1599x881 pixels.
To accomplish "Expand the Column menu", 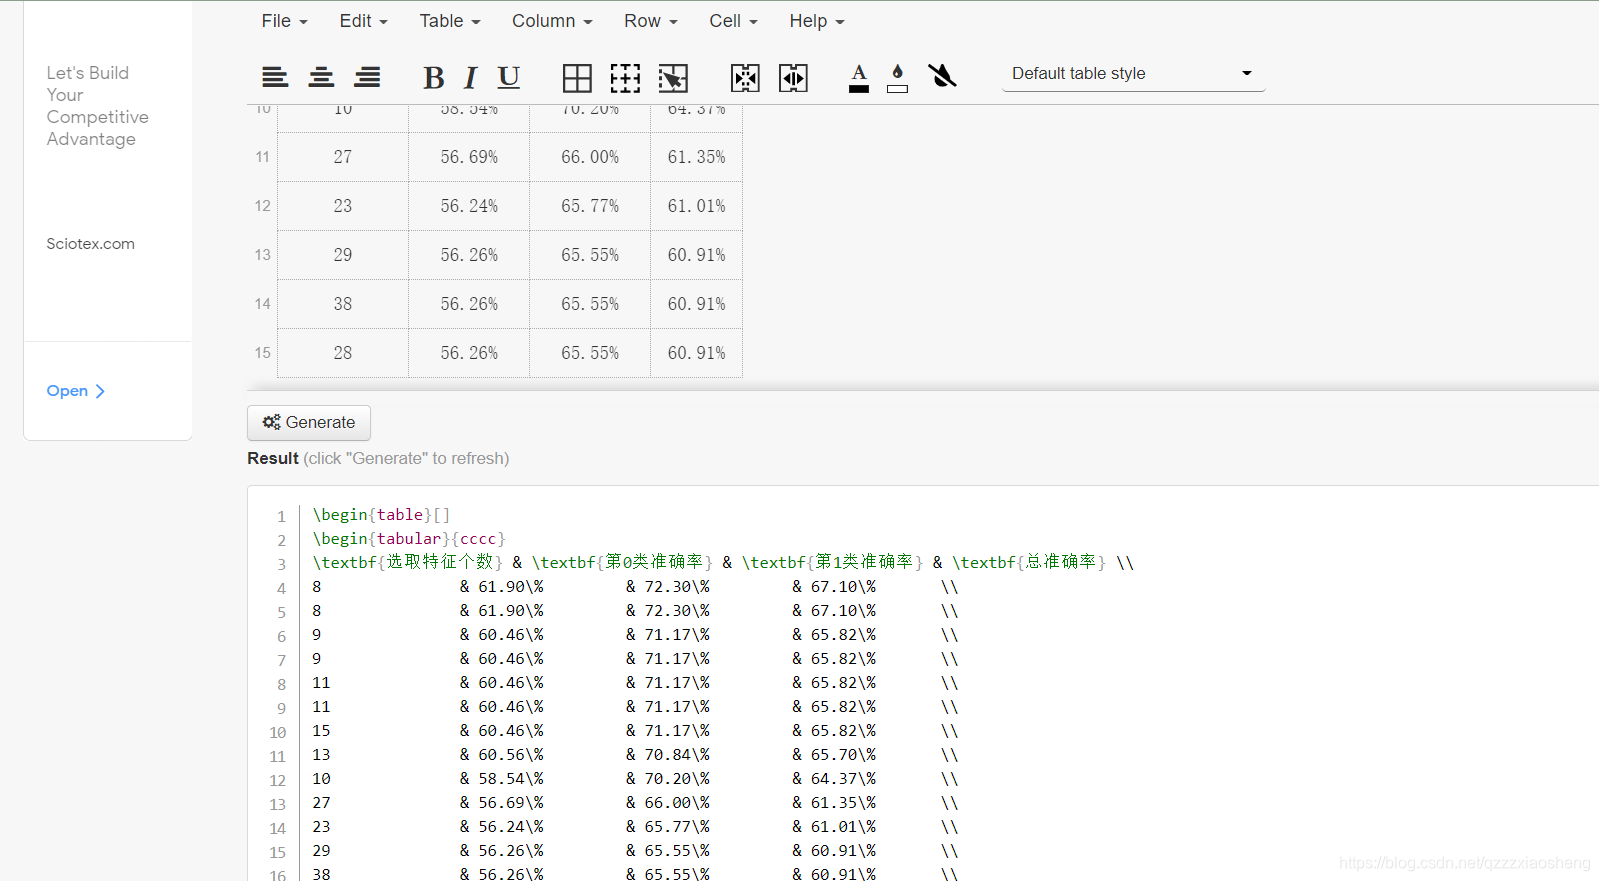I will (x=552, y=21).
